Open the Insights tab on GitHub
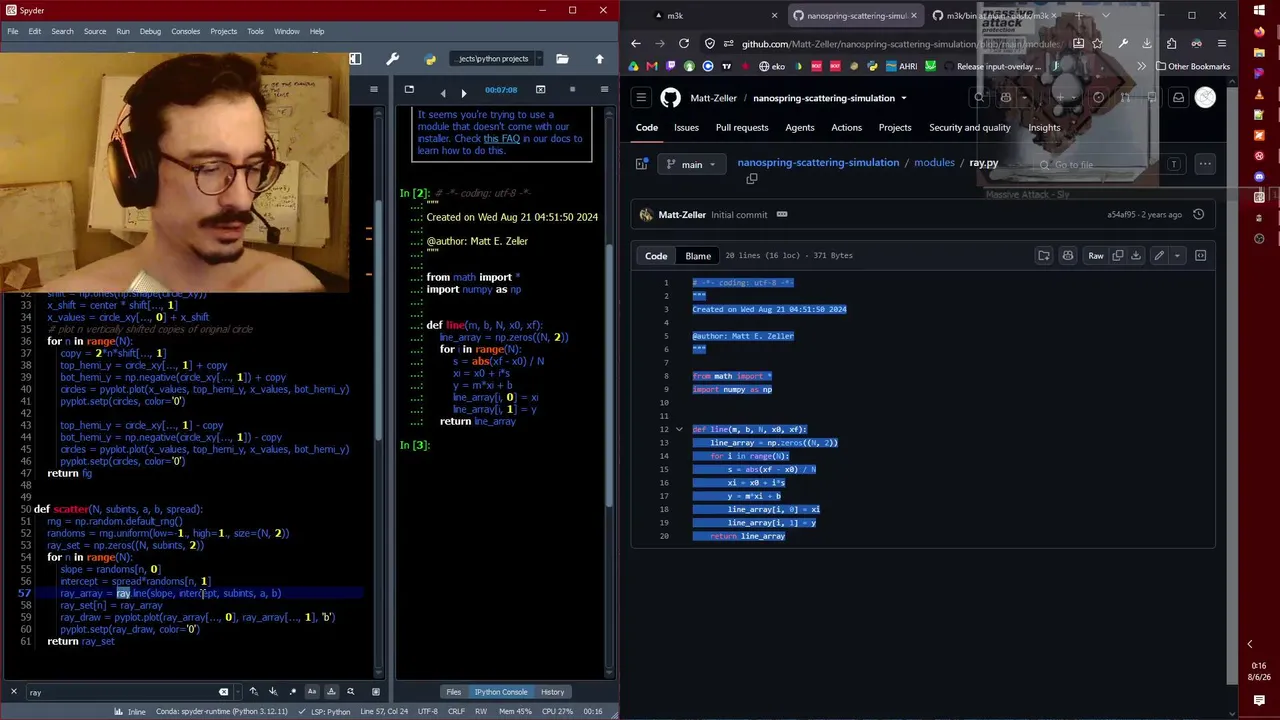 [1044, 128]
